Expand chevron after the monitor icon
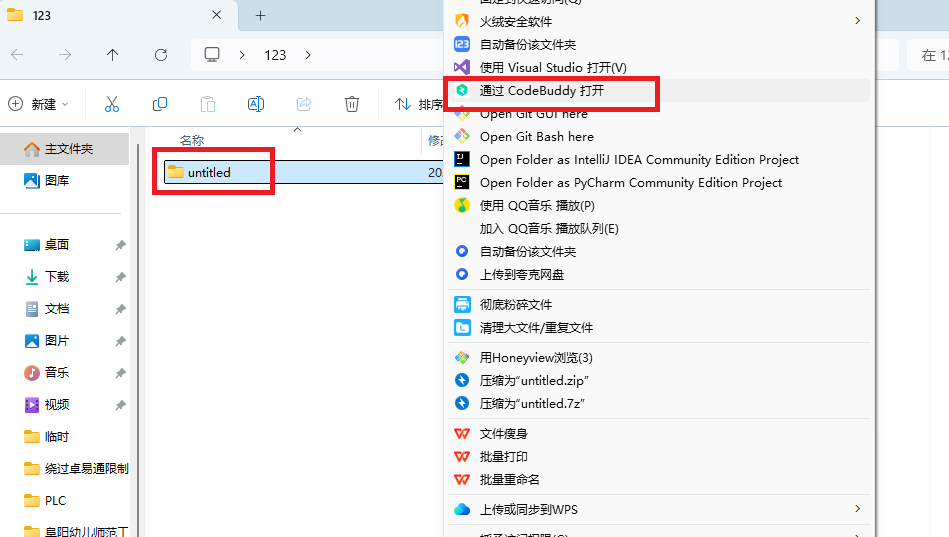 tap(242, 55)
